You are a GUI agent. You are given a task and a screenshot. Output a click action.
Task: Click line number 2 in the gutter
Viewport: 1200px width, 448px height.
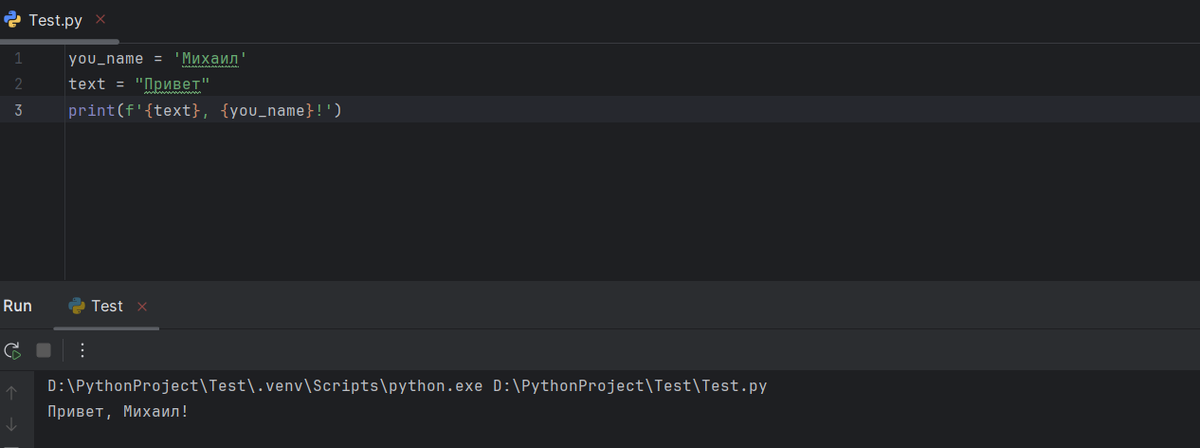[18, 84]
